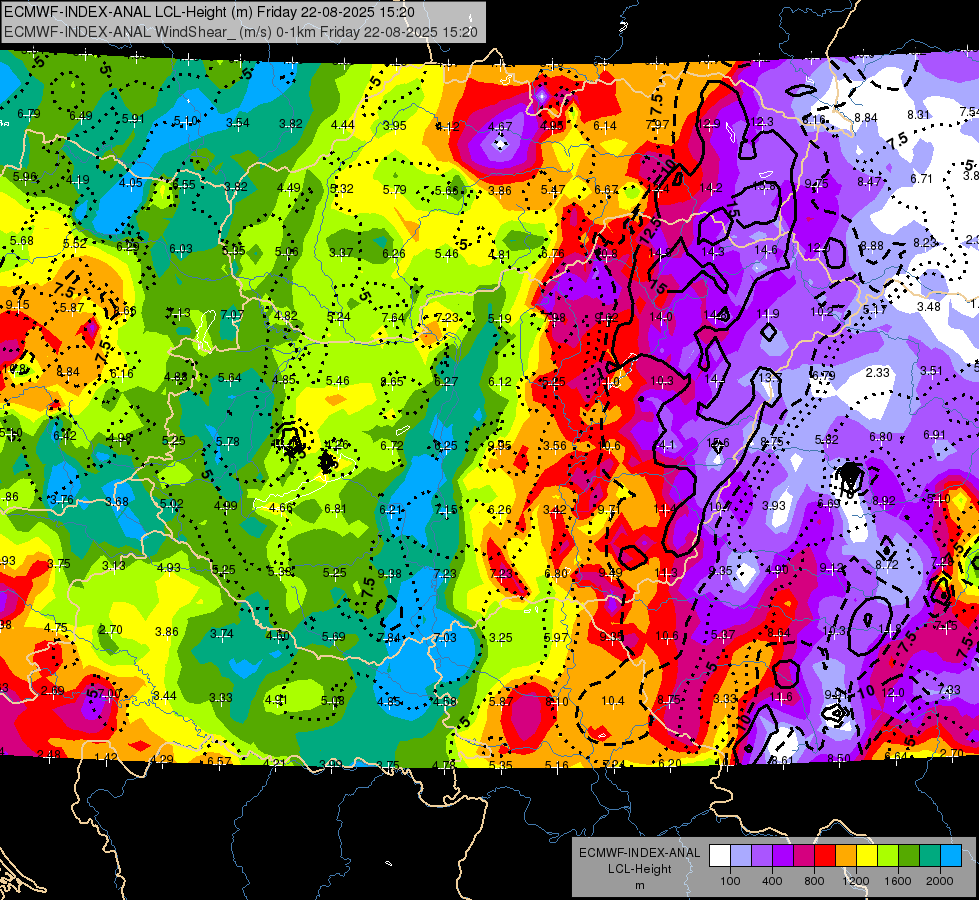Click the 2000 legend scale label
Screen dimensions: 979x900
pos(940,881)
